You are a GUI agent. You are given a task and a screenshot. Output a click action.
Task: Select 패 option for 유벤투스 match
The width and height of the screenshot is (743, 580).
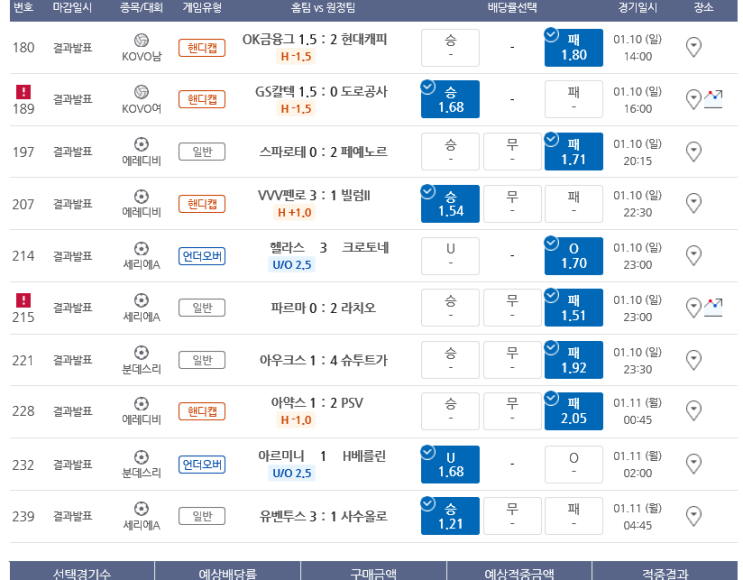(573, 516)
